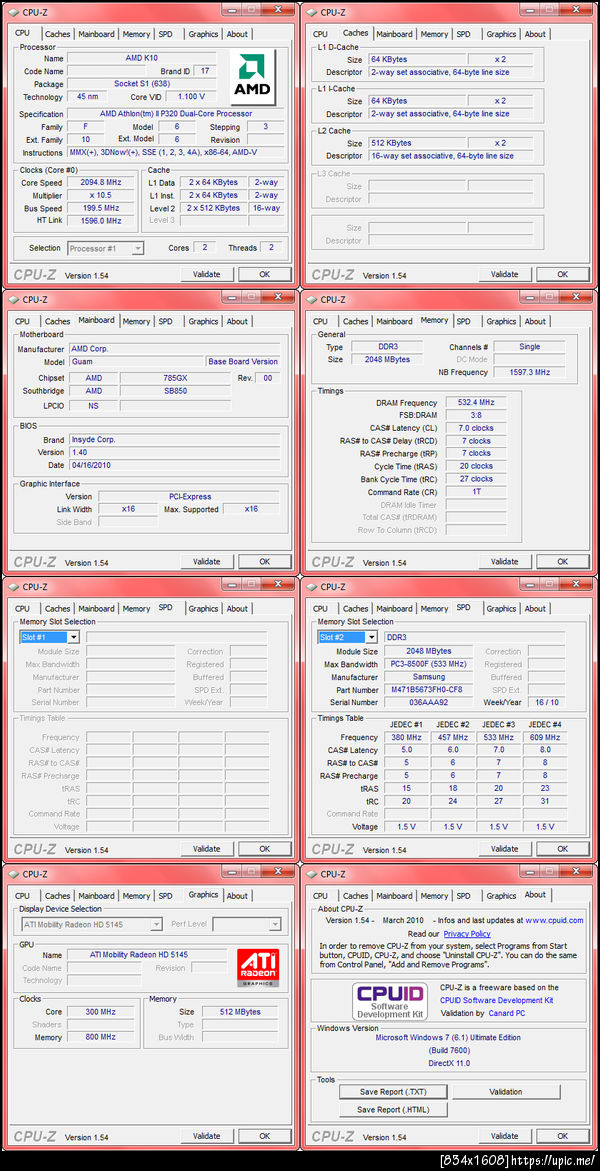600x1171 pixels.
Task: Click the ATI Radeon logo in Graphics window
Action: pos(258,968)
